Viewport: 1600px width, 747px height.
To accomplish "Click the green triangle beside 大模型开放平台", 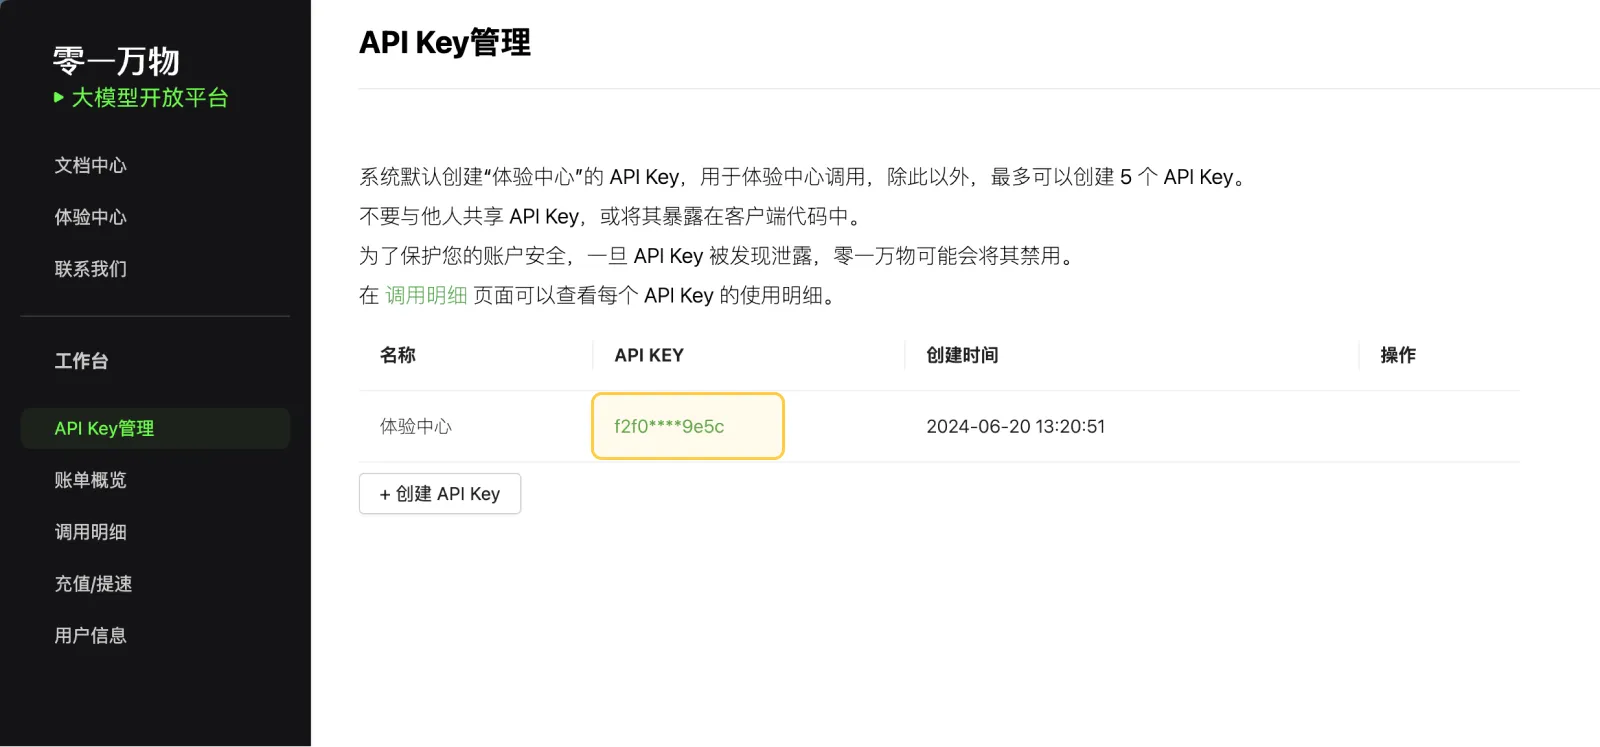I will [59, 97].
